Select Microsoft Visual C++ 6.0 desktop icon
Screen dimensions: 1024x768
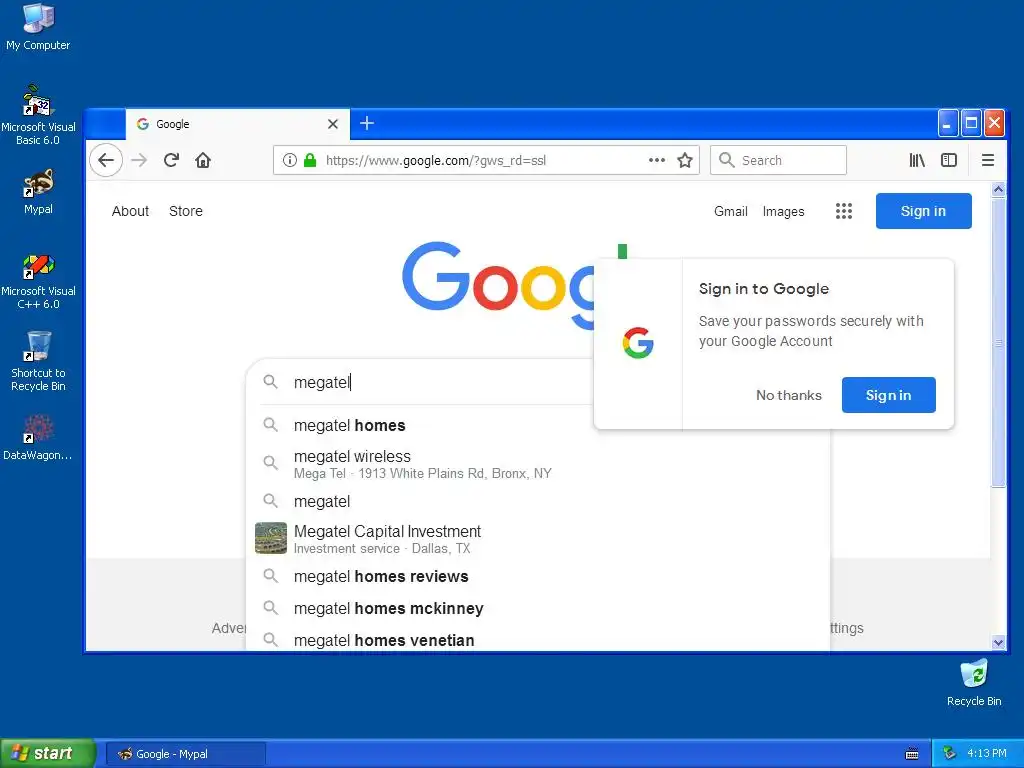tap(38, 282)
